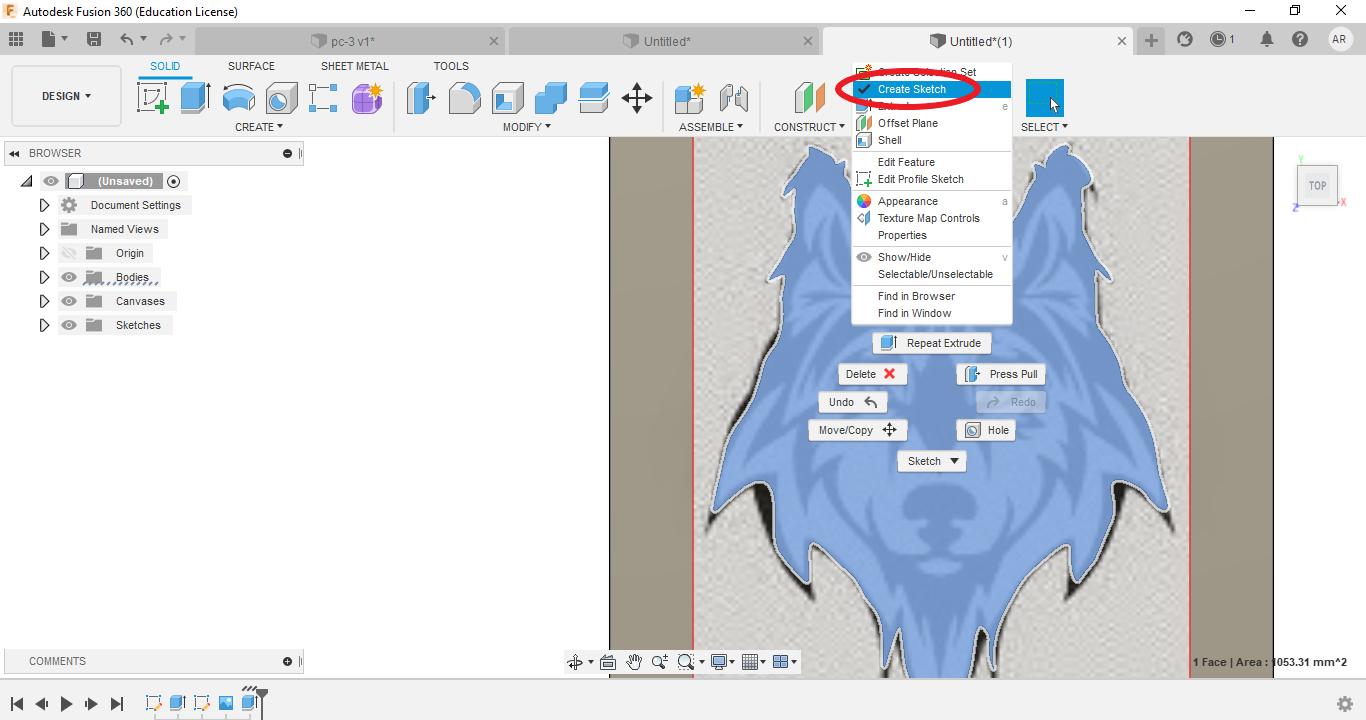Click the New Component icon in Assemble

coord(690,98)
